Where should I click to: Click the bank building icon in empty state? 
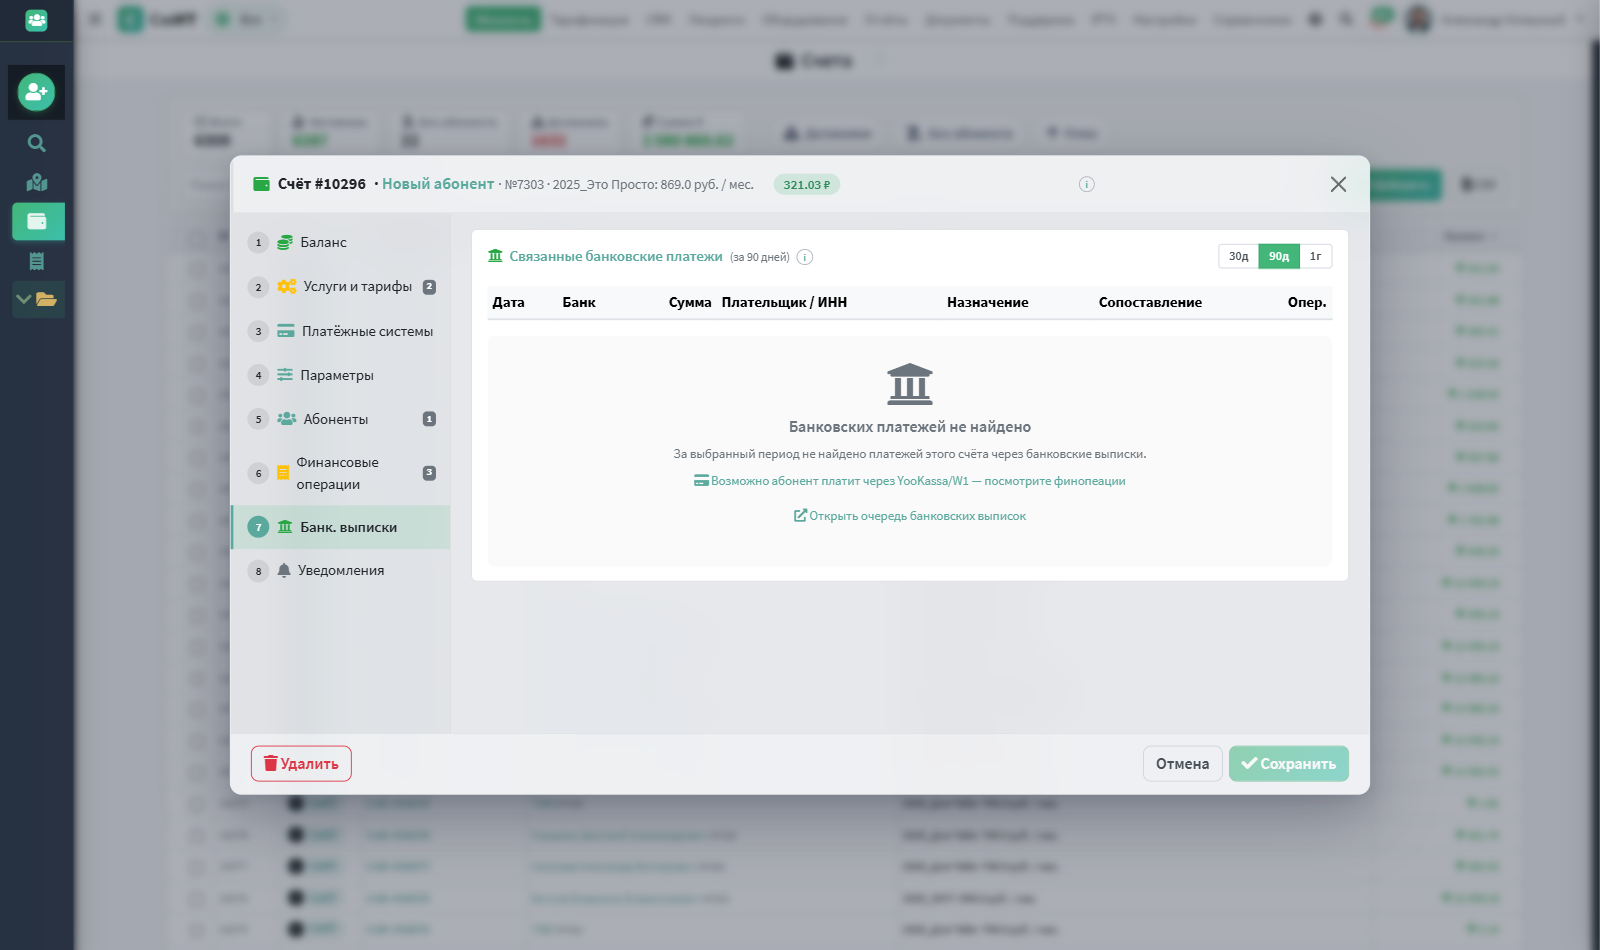(x=910, y=384)
